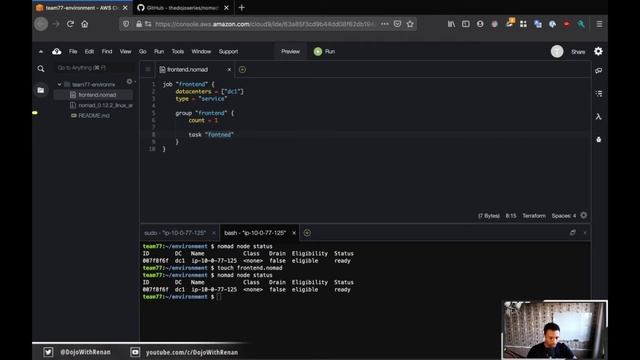Viewport: 640px width, 360px height.
Task: Reload the browser page
Action: click(70, 24)
